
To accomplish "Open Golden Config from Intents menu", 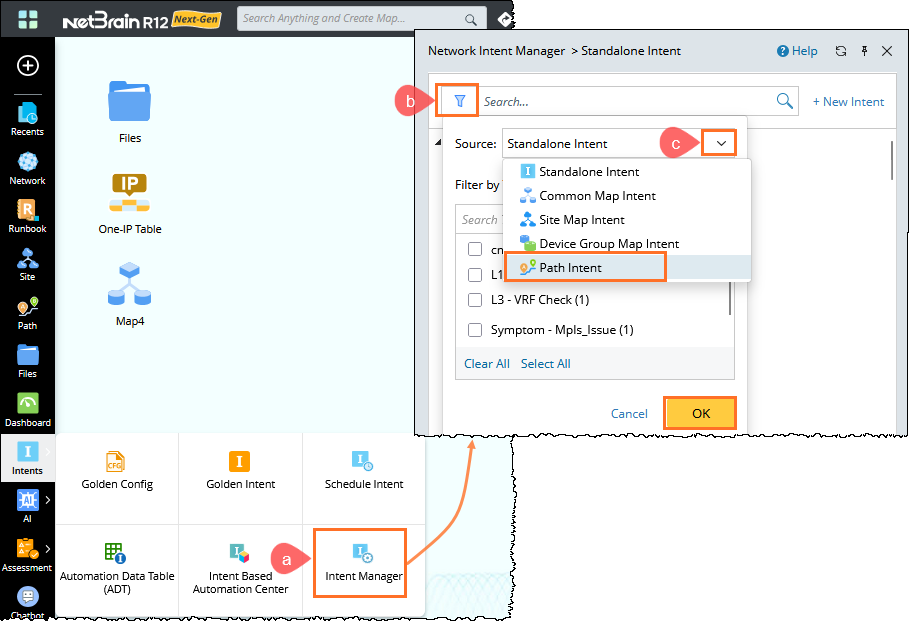I will coord(117,471).
